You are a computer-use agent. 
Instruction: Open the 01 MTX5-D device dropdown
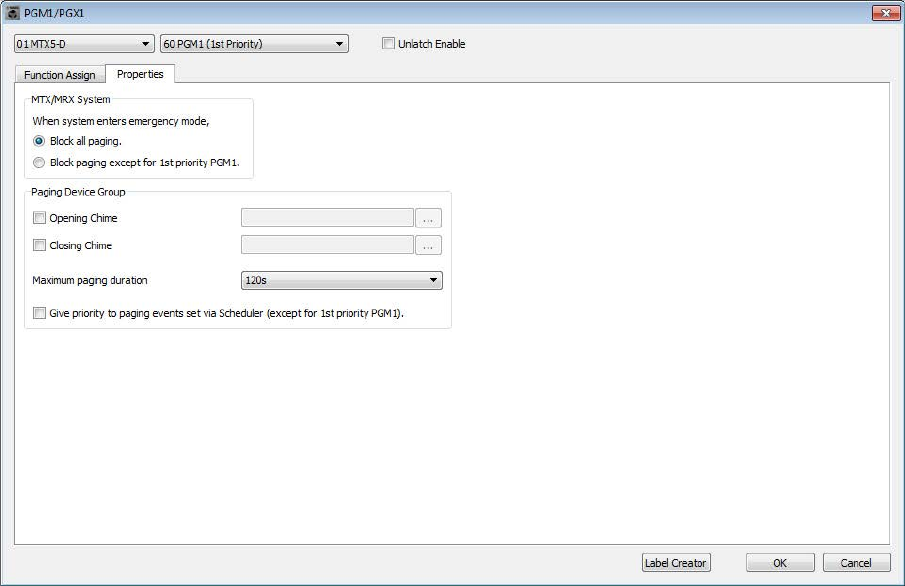click(x=84, y=44)
